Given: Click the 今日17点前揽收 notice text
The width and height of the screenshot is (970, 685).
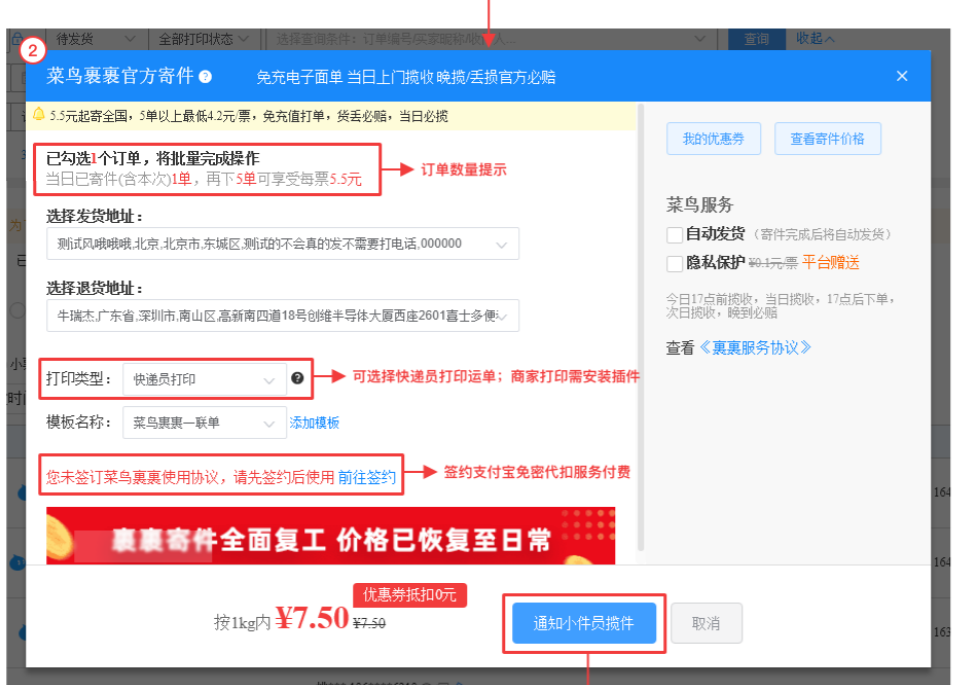Looking at the screenshot, I should pyautogui.click(x=781, y=306).
